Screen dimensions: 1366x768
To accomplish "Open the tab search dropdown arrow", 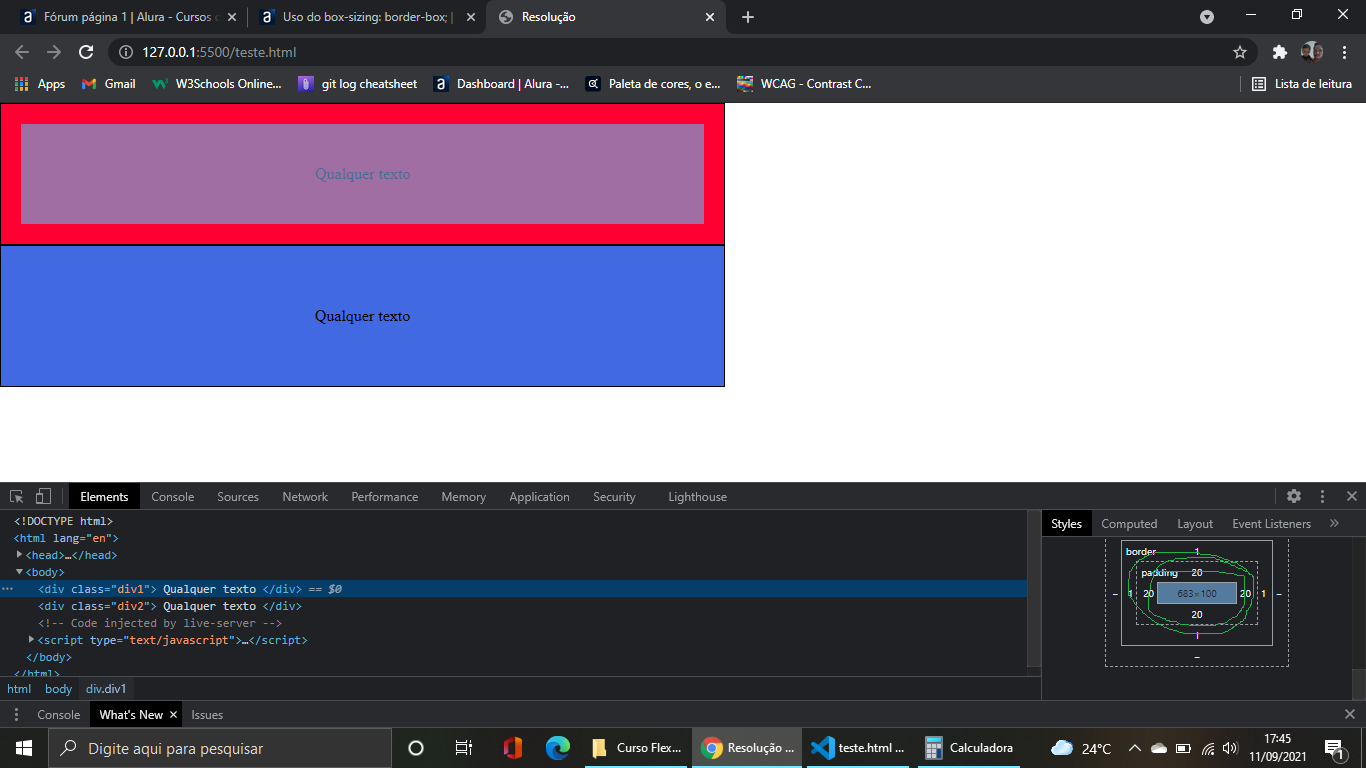I will [1207, 17].
